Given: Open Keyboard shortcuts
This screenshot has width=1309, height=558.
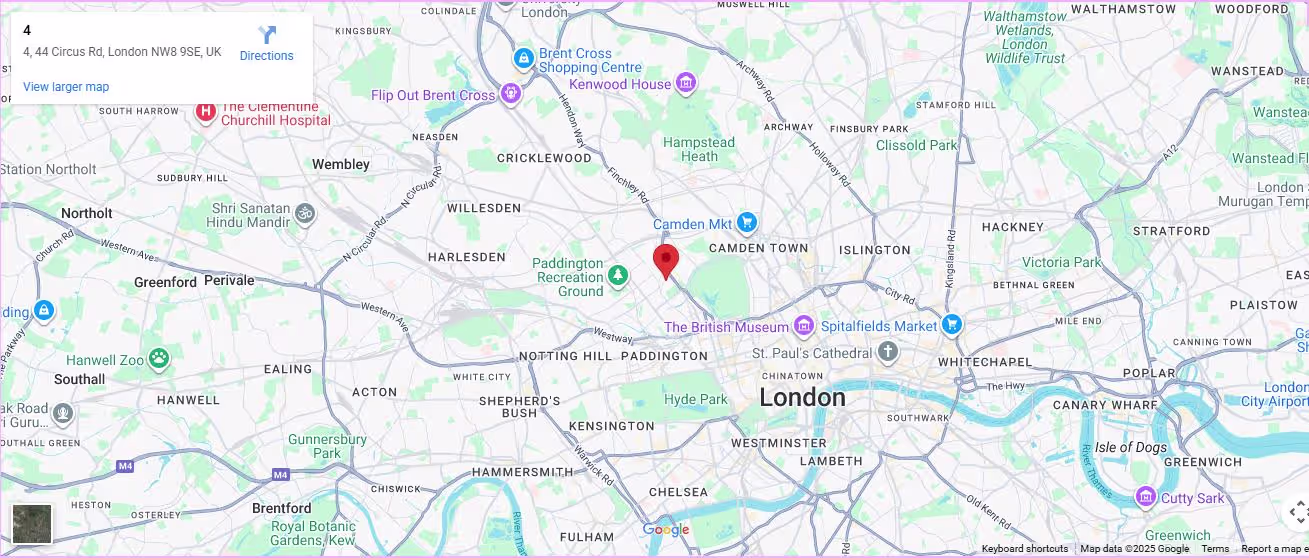Looking at the screenshot, I should pos(1025,549).
